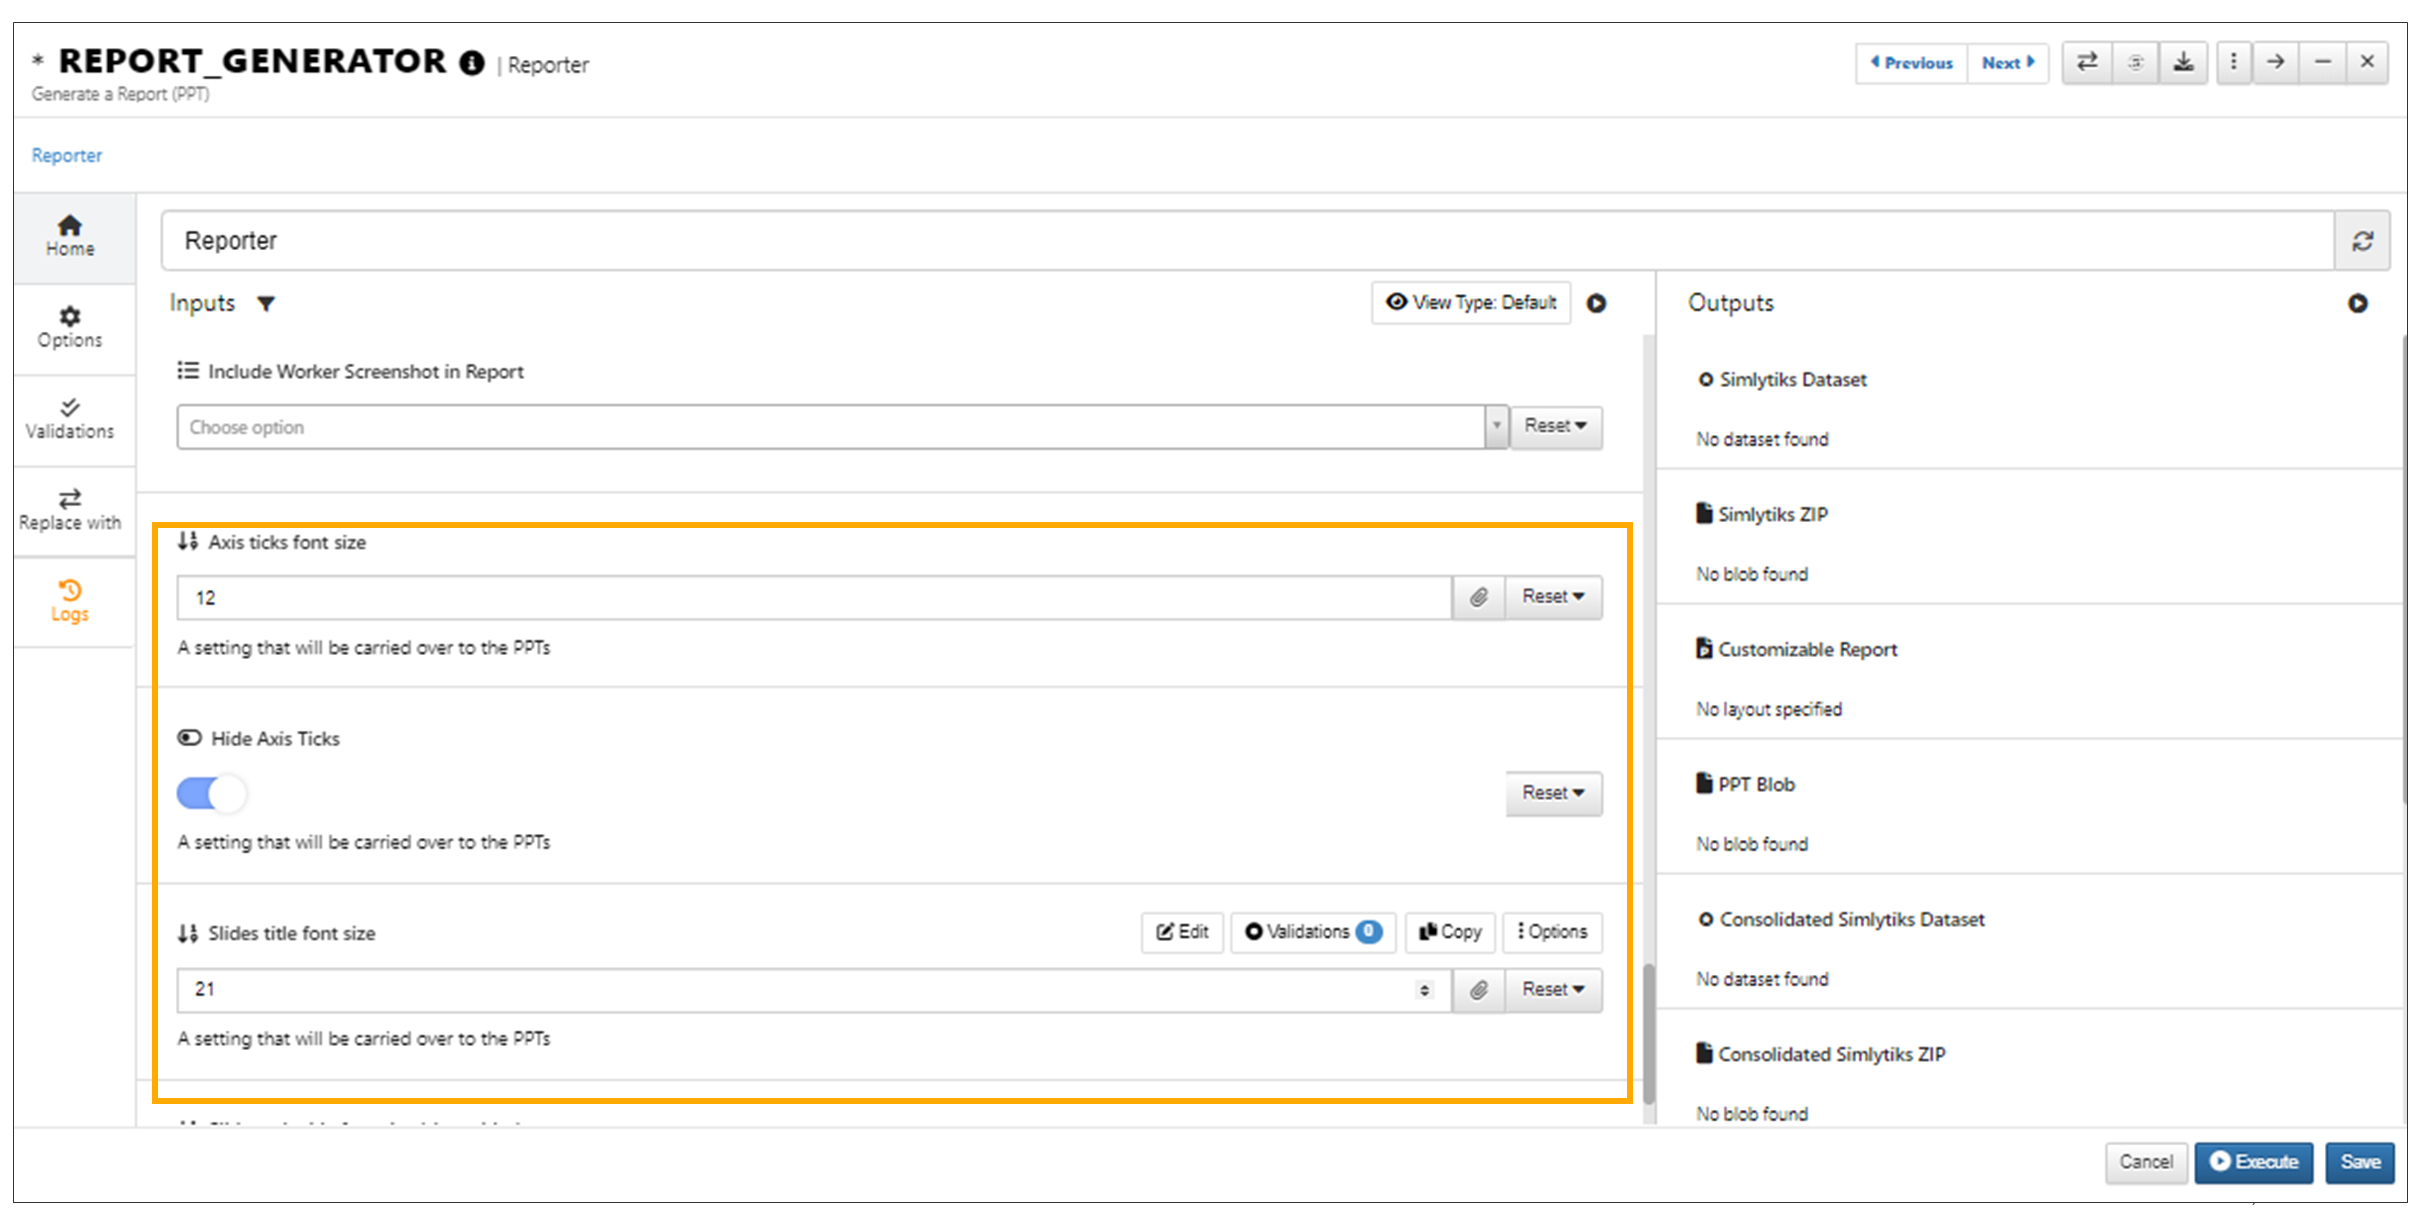Click the info icon beside REPORT_GENERATOR title
Image resolution: width=2415 pixels, height=1227 pixels.
pos(472,63)
